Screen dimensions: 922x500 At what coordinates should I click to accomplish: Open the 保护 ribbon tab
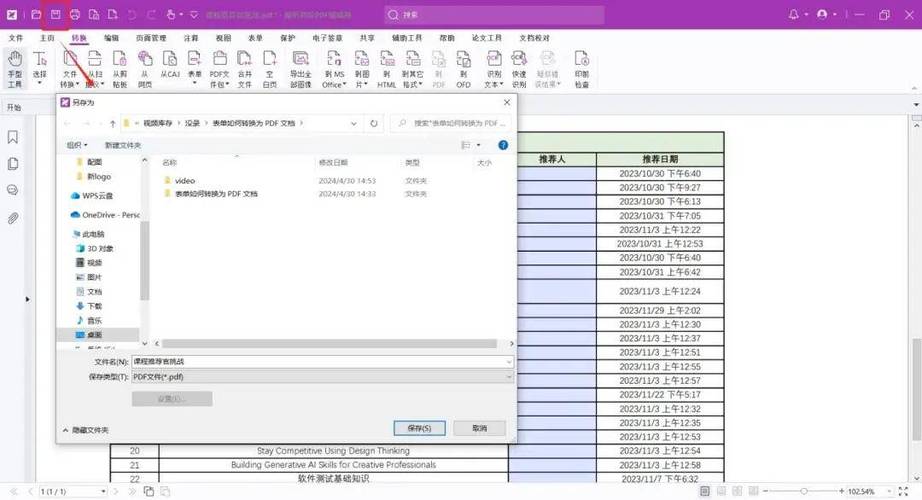click(288, 38)
